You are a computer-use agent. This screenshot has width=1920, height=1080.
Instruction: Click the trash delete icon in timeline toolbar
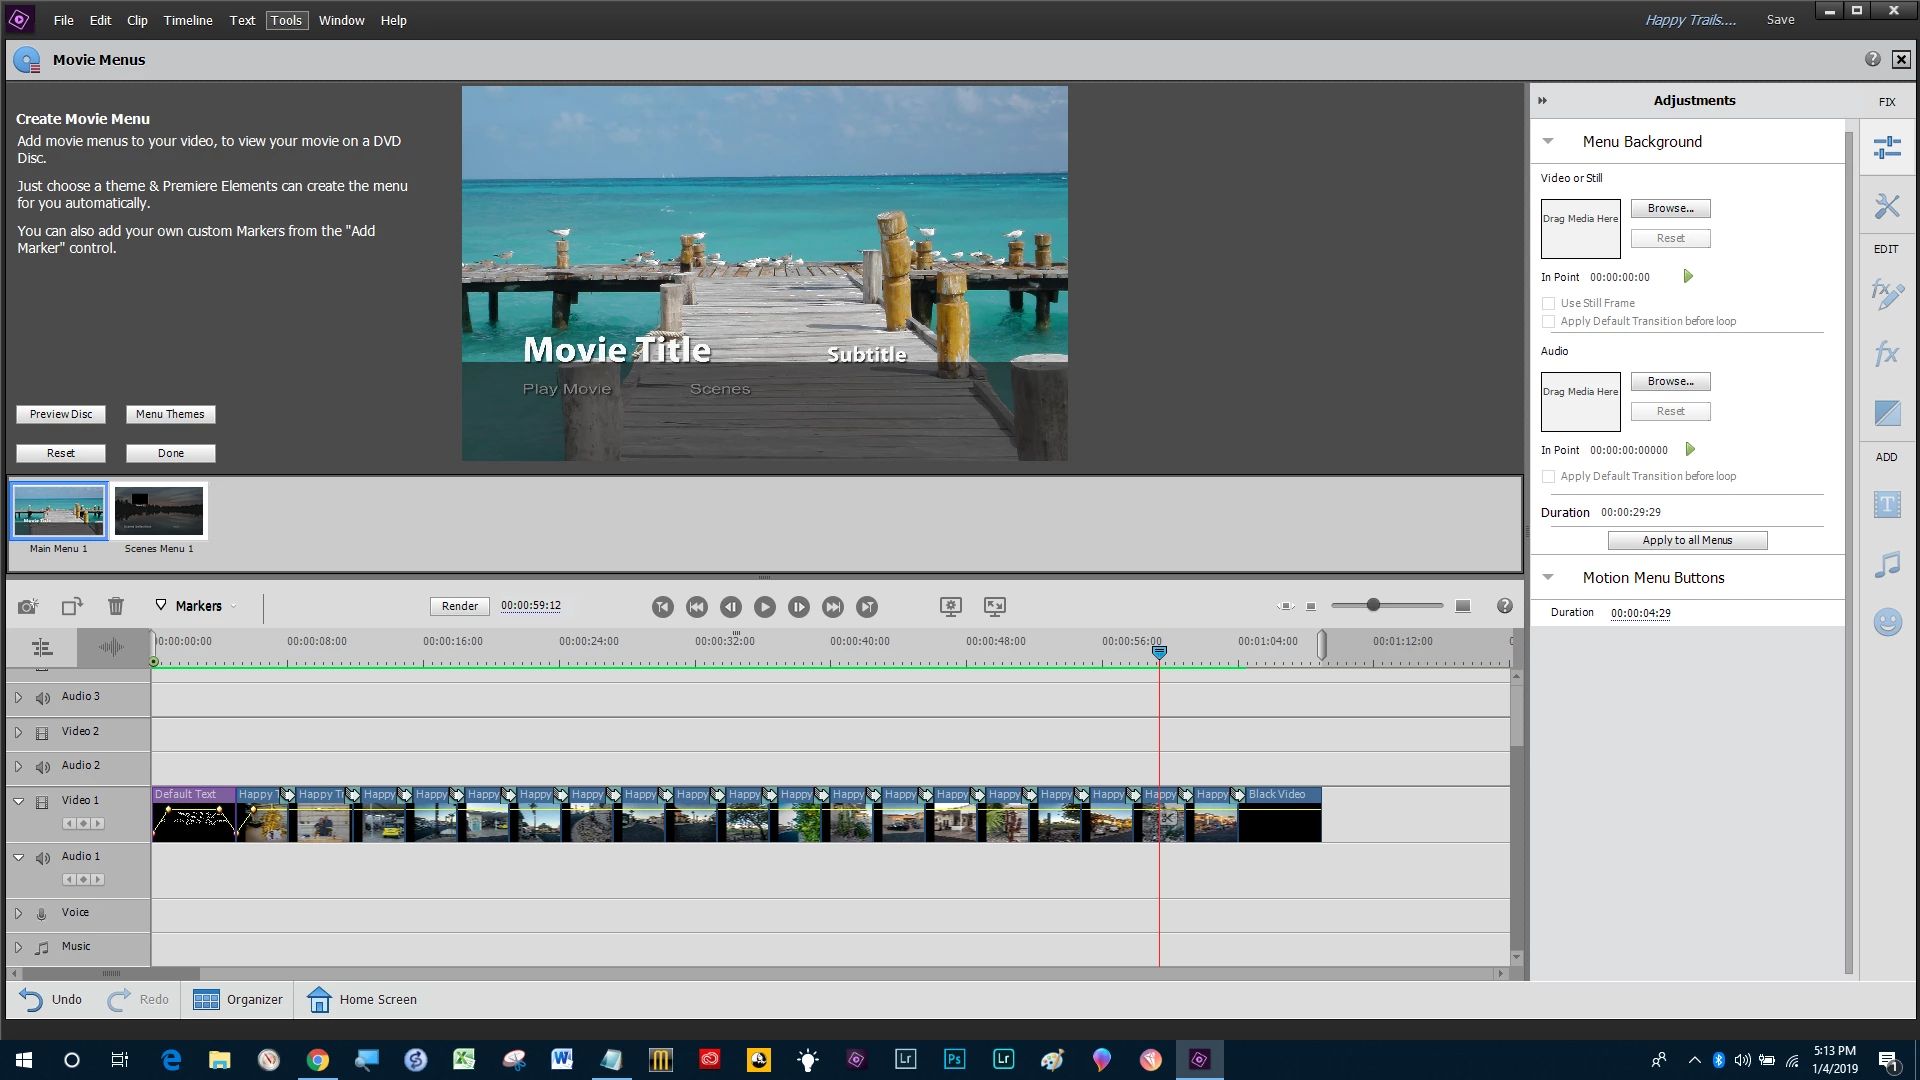coord(116,606)
